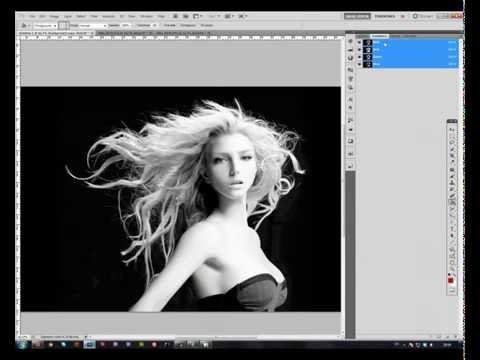Open the Window menu
Image resolution: width=480 pixels, height=360 pixels.
[x=147, y=16]
